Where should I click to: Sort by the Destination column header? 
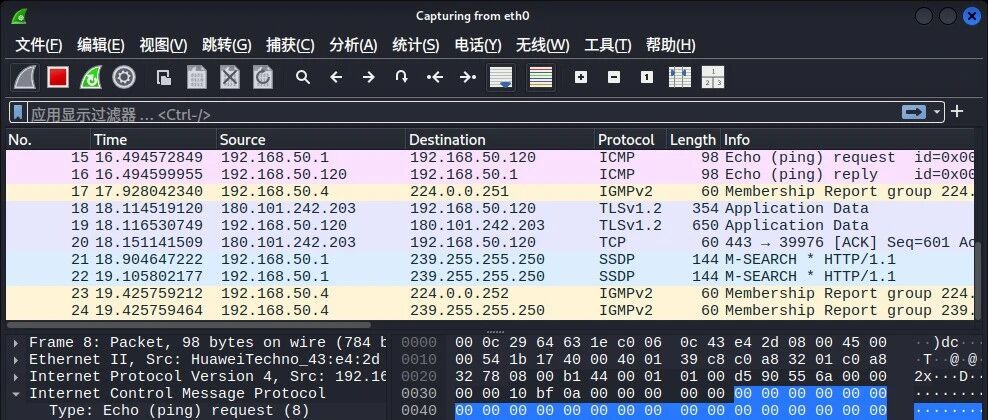click(x=500, y=140)
